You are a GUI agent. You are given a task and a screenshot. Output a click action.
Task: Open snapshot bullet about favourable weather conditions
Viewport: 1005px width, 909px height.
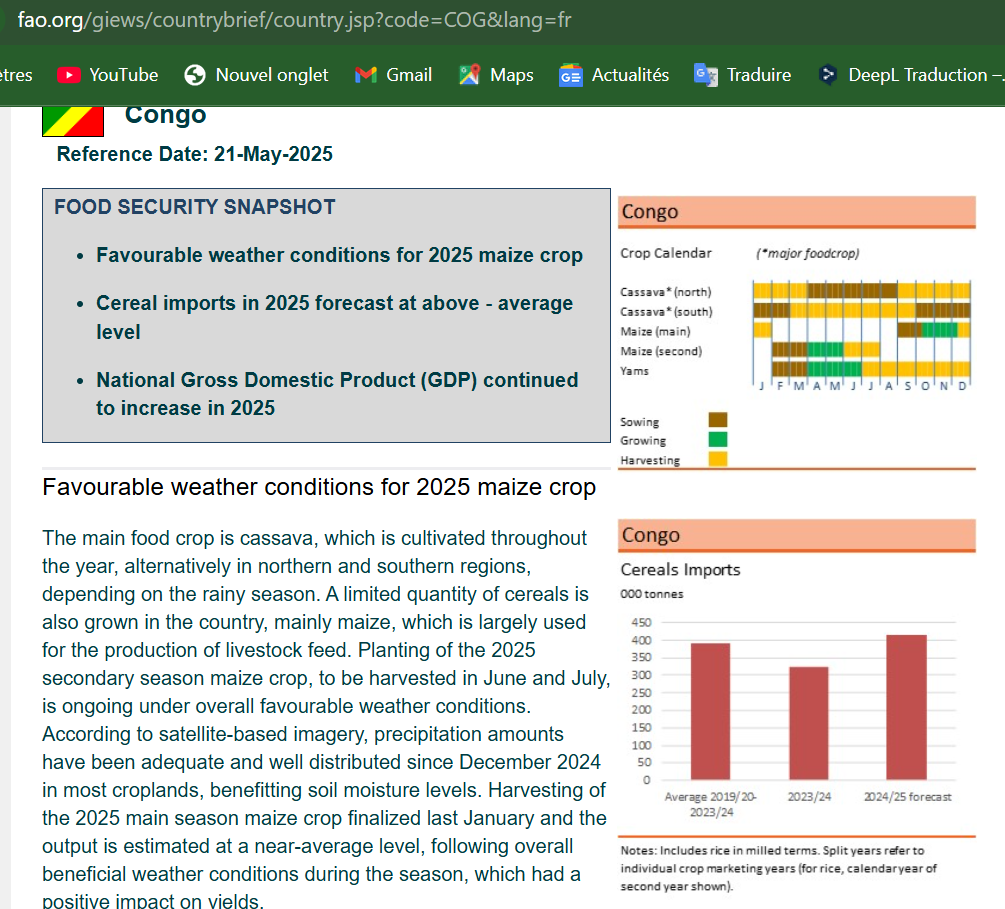(339, 255)
